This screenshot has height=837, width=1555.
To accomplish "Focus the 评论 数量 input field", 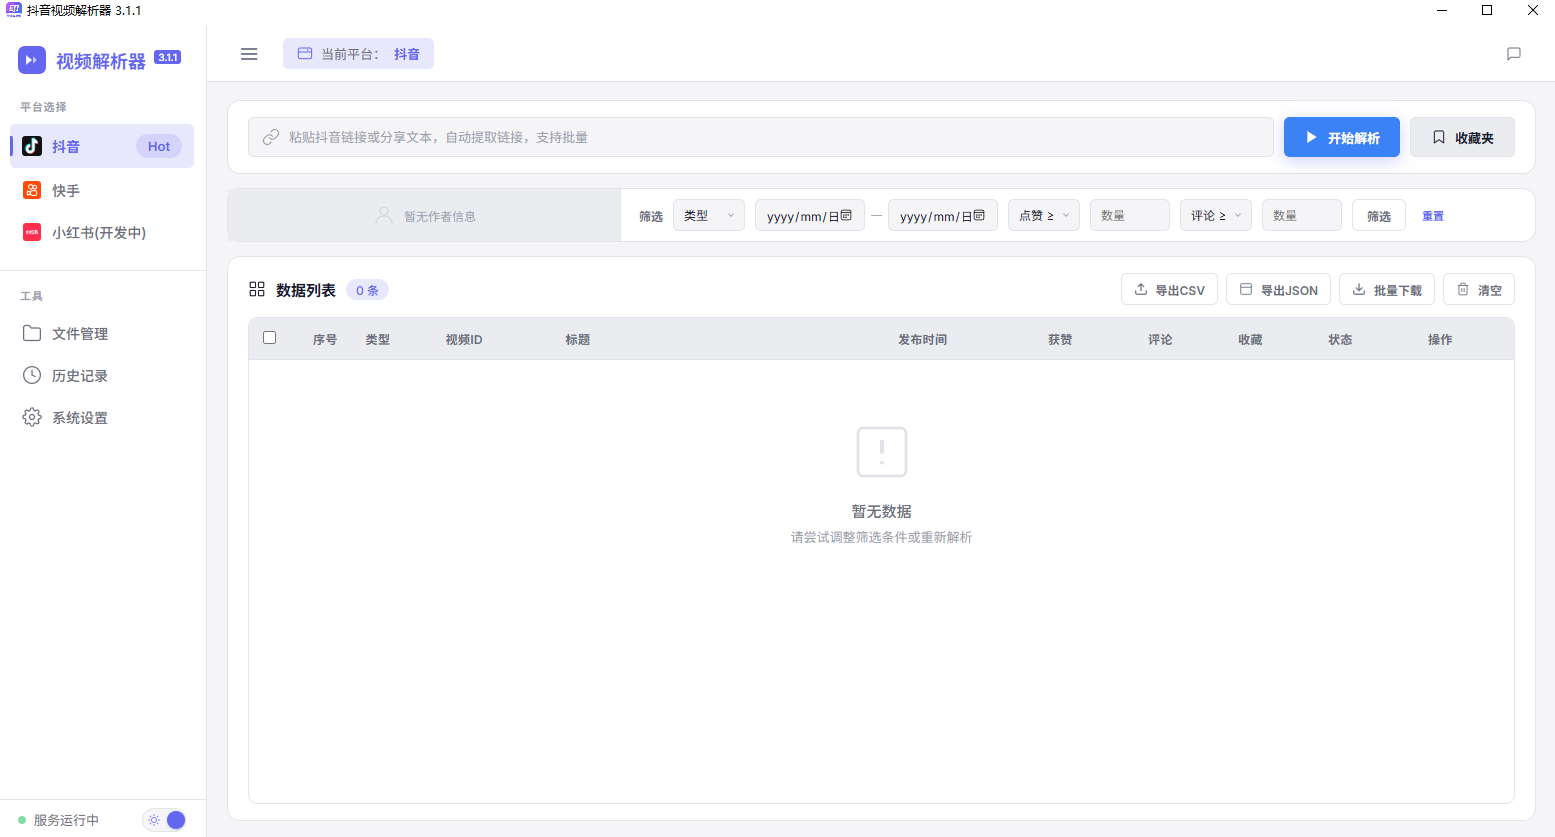I will (1302, 215).
